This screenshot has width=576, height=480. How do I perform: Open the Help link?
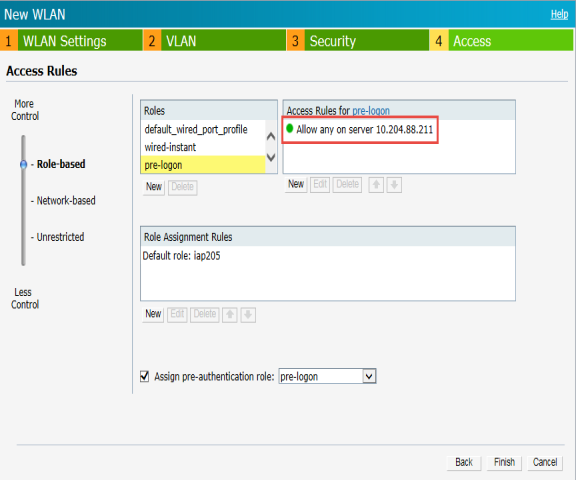tap(559, 14)
